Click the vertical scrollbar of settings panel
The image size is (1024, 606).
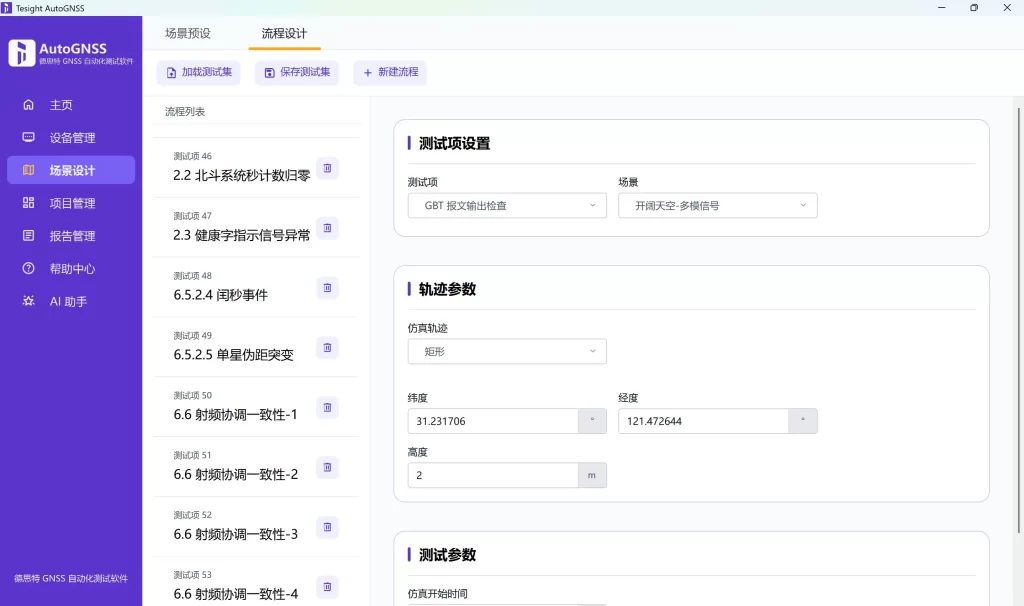(x=1018, y=320)
